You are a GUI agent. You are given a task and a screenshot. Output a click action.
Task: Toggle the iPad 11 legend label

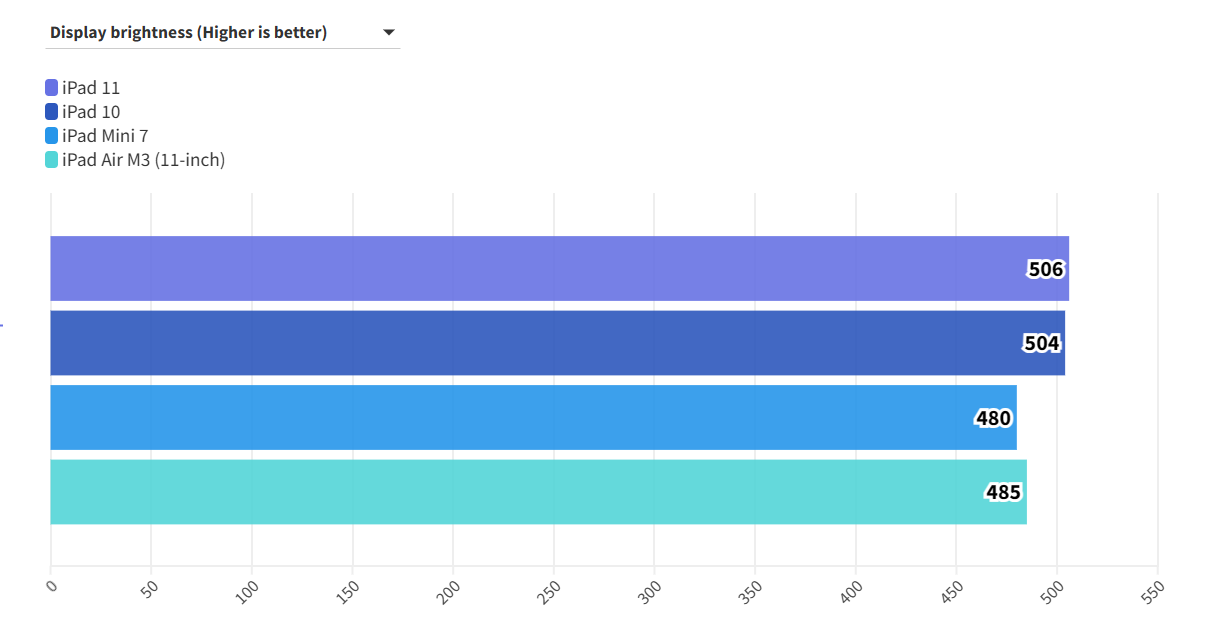pyautogui.click(x=91, y=88)
